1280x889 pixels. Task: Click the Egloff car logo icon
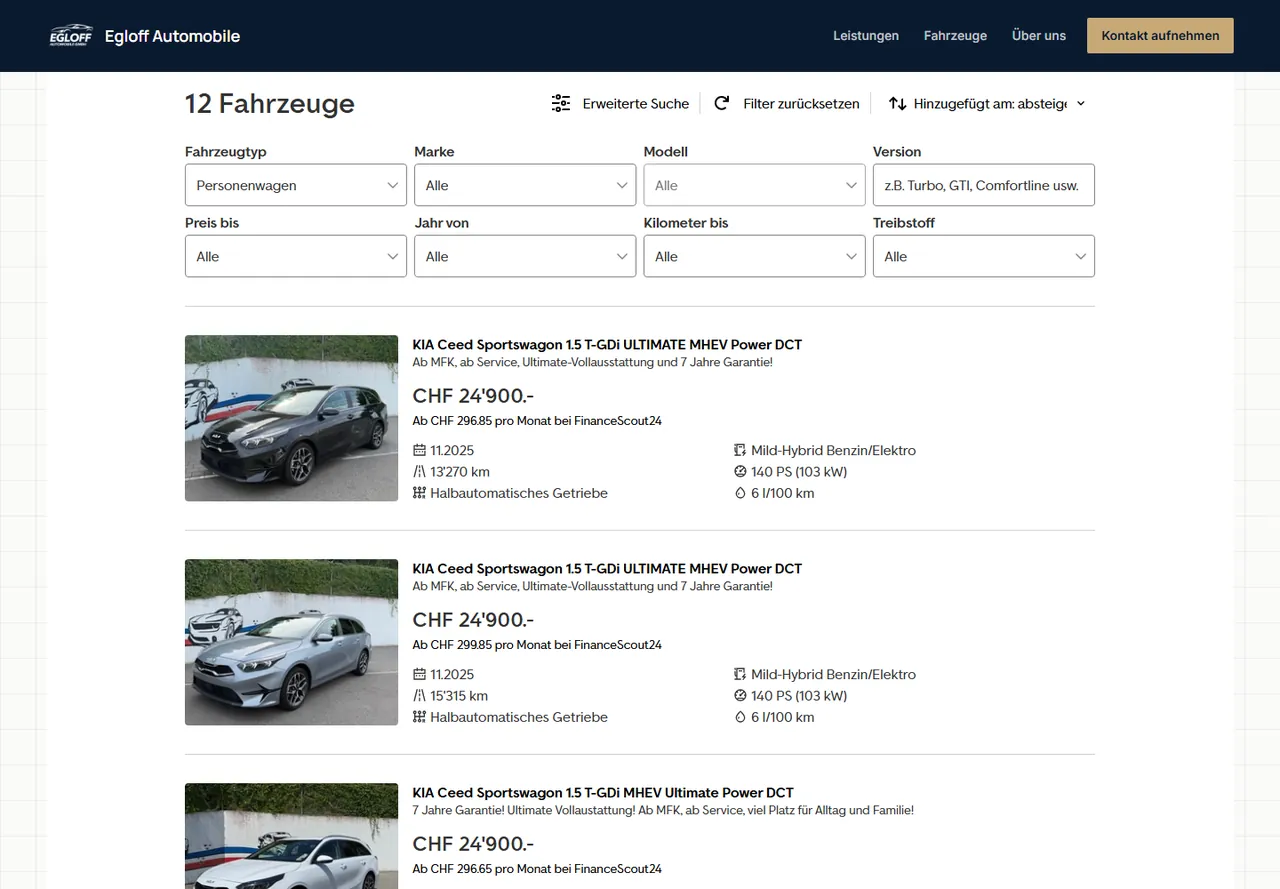pos(71,36)
